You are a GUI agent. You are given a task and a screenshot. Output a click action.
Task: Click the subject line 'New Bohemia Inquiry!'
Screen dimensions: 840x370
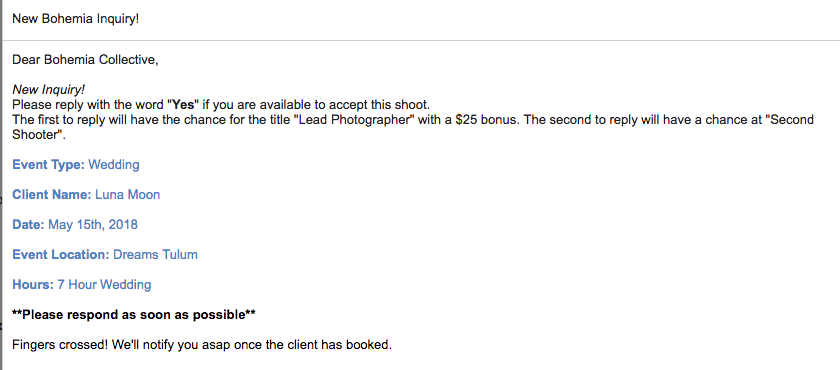tap(76, 19)
